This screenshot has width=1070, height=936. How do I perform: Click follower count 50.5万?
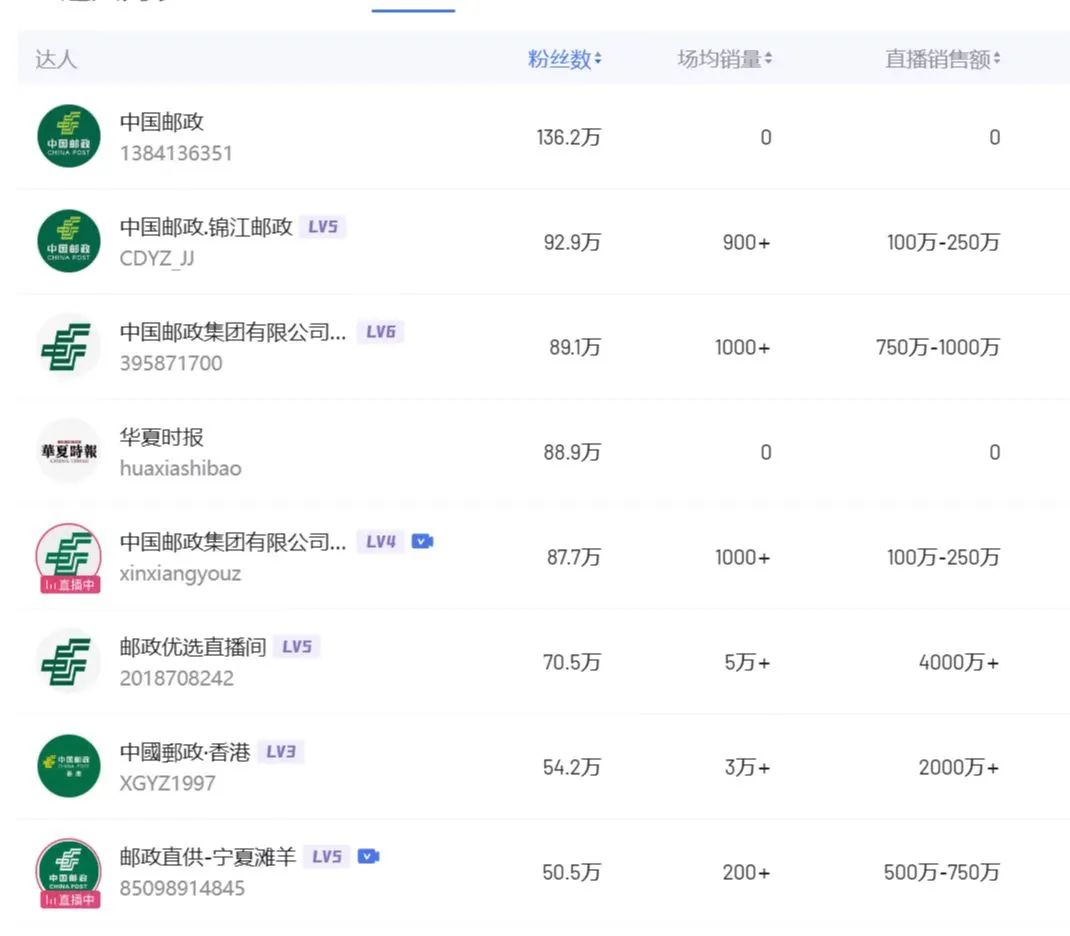pyautogui.click(x=572, y=873)
